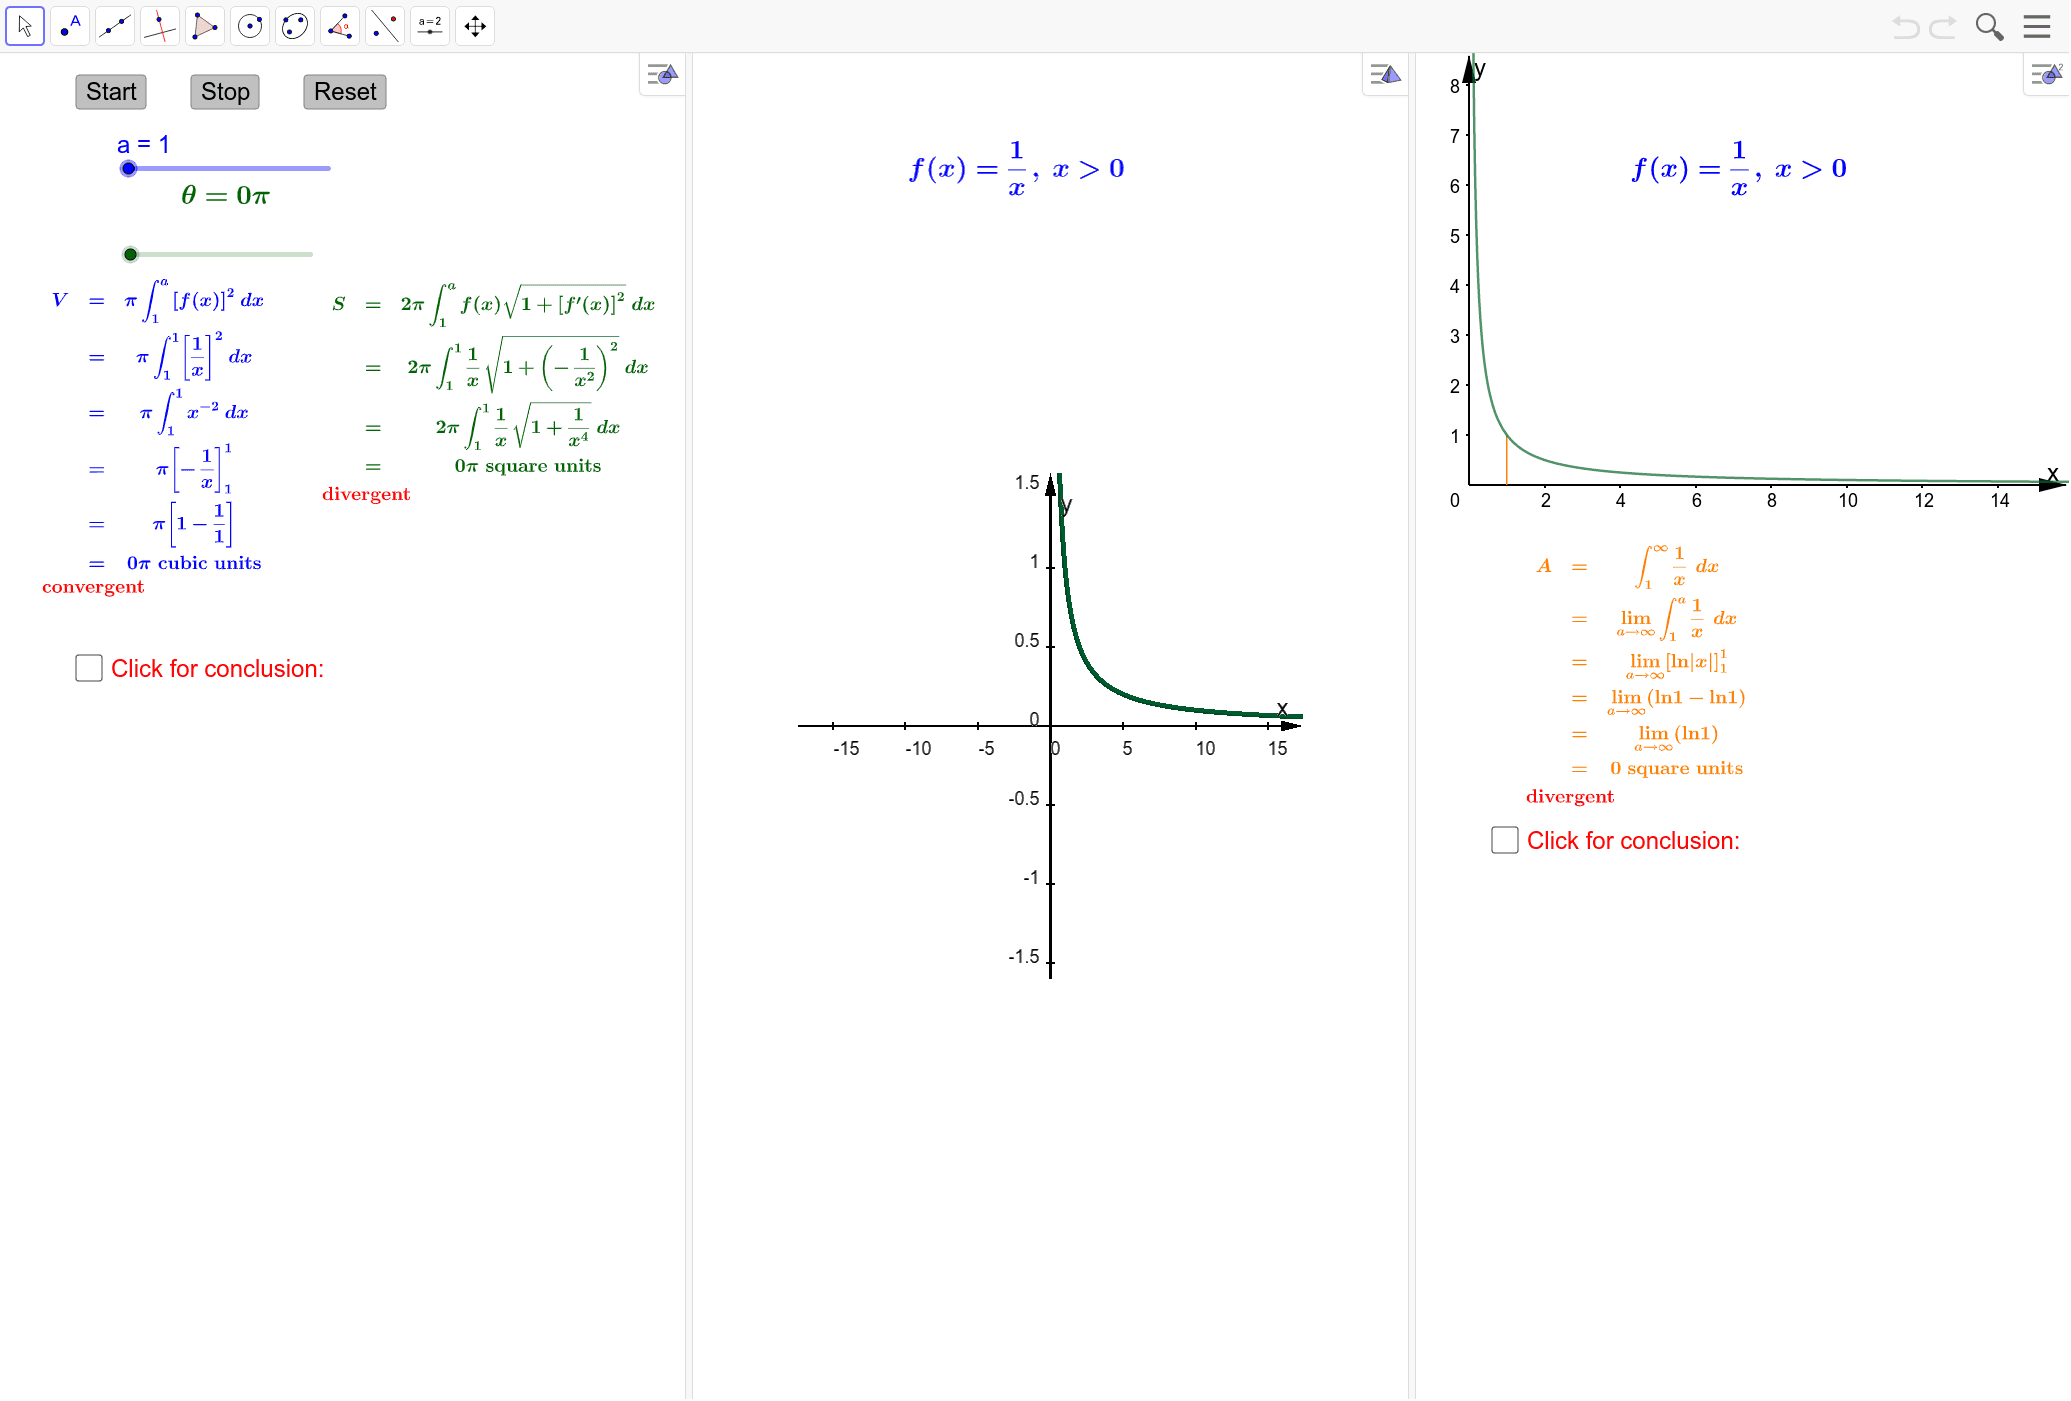The image size is (2071, 1401).
Task: Open the search magnifier
Action: pyautogui.click(x=1989, y=27)
